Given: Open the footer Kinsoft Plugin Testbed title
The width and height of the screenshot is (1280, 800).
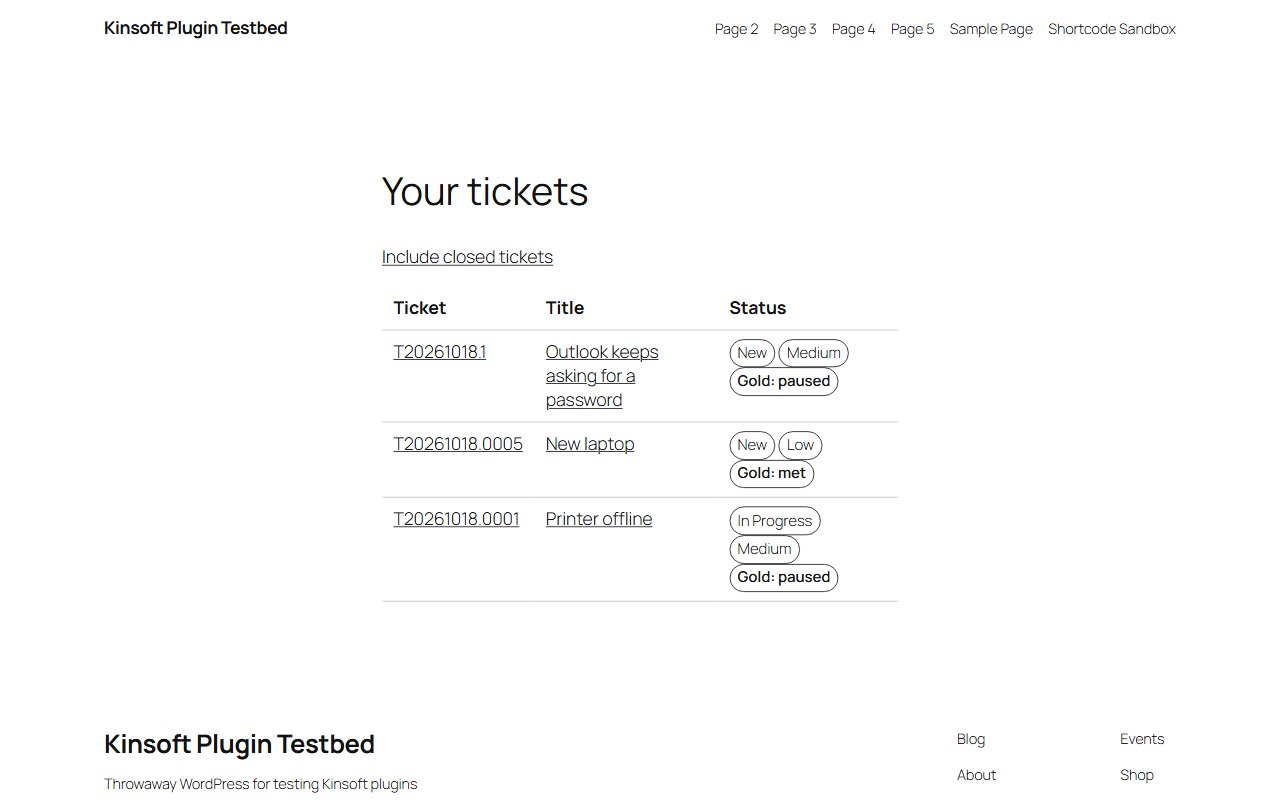Looking at the screenshot, I should (239, 744).
